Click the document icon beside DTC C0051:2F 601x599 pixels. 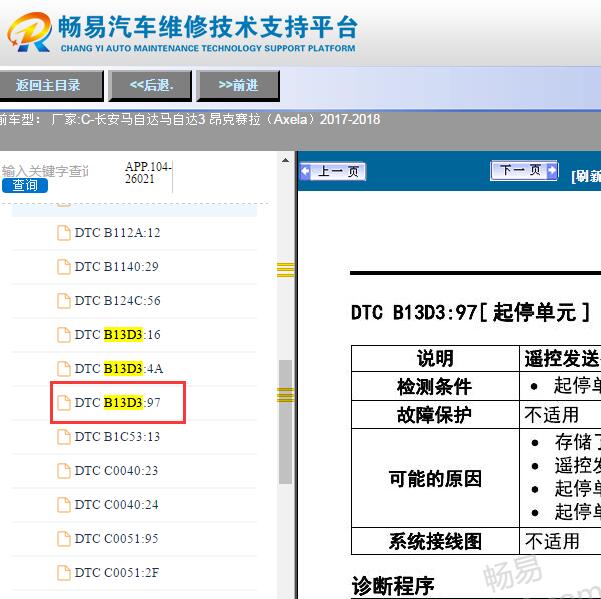coord(64,573)
